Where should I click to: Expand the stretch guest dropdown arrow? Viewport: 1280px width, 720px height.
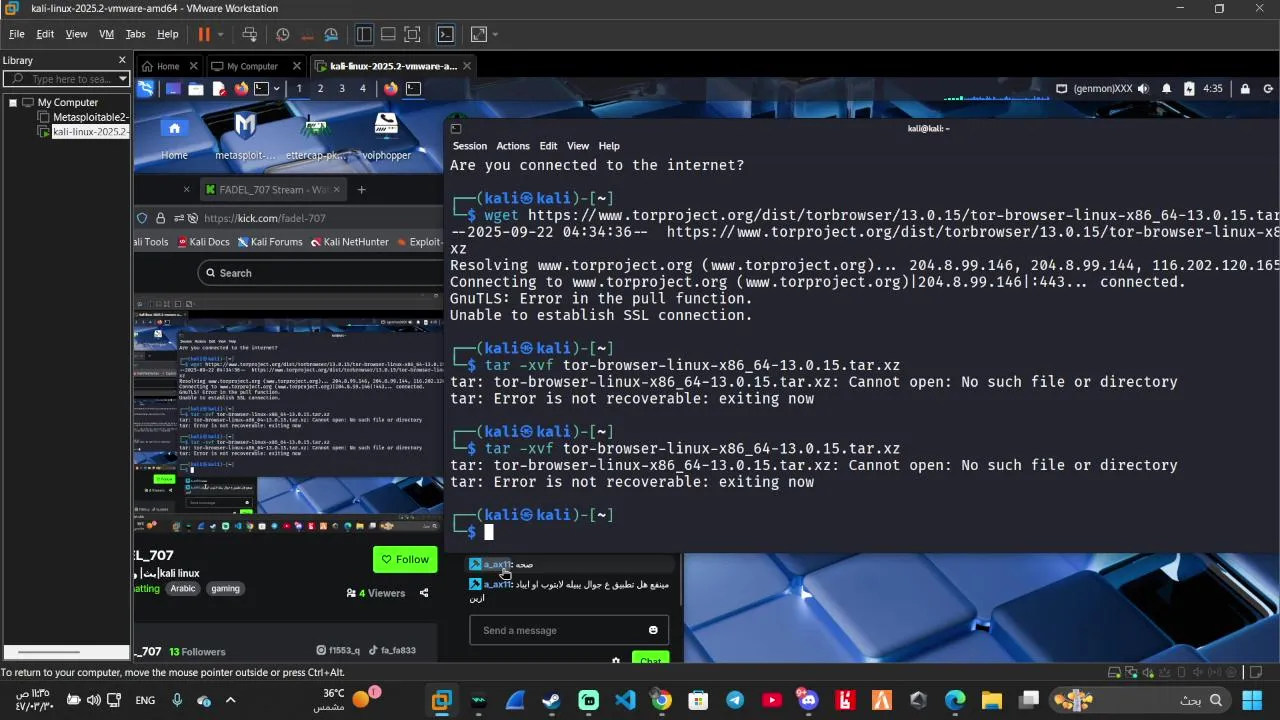pos(495,34)
